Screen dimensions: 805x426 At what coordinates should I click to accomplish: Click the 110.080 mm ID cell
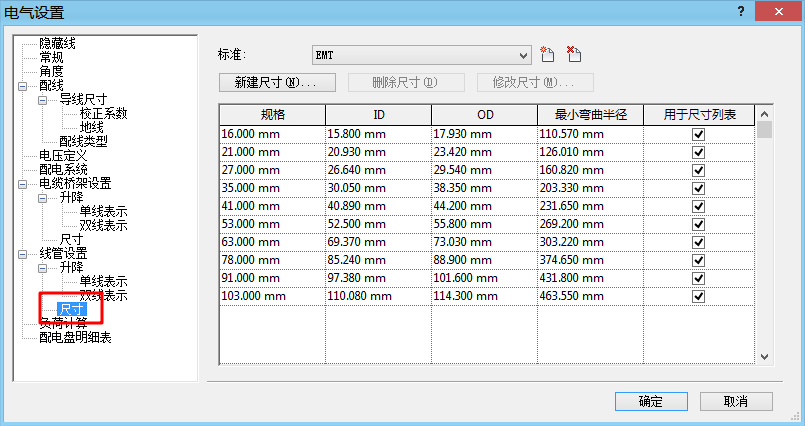[x=379, y=296]
